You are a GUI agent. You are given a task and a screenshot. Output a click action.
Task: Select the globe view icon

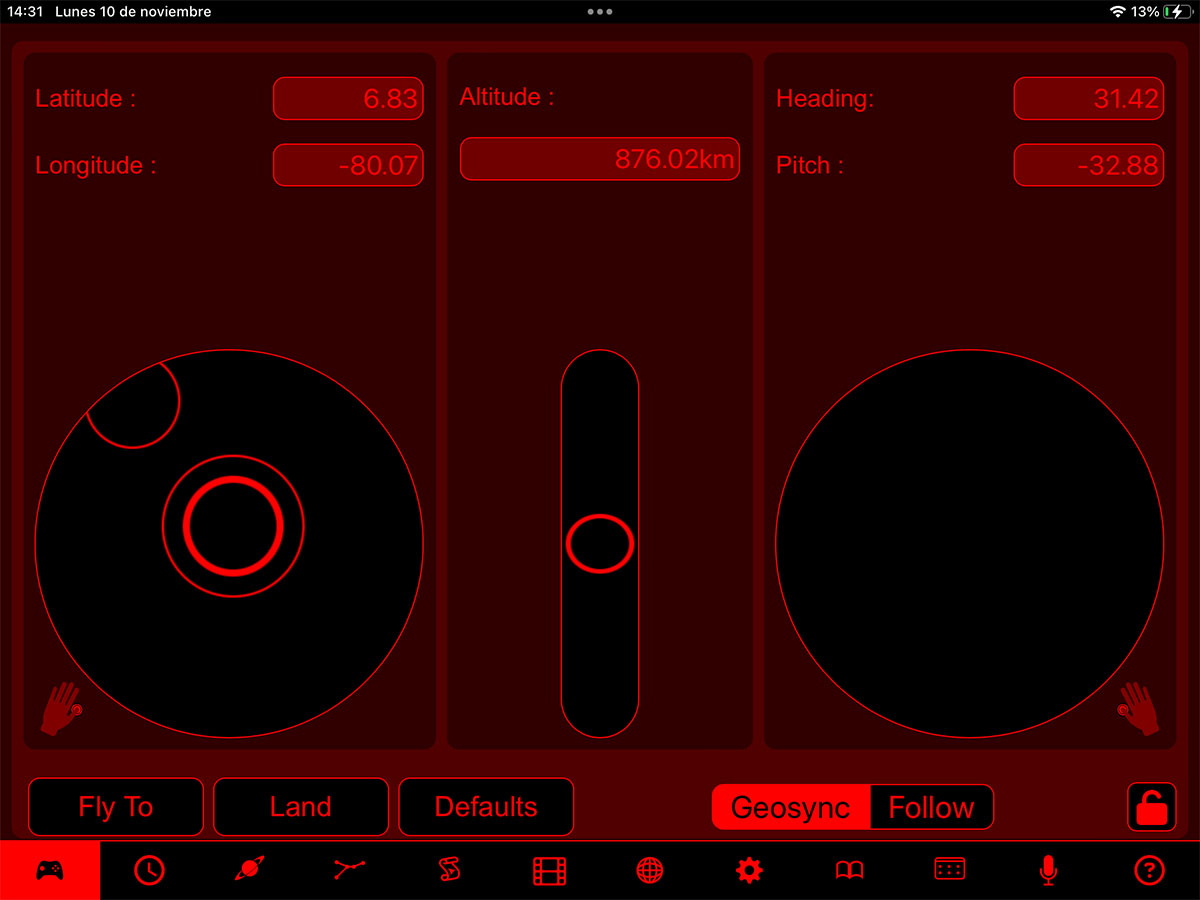tap(649, 870)
